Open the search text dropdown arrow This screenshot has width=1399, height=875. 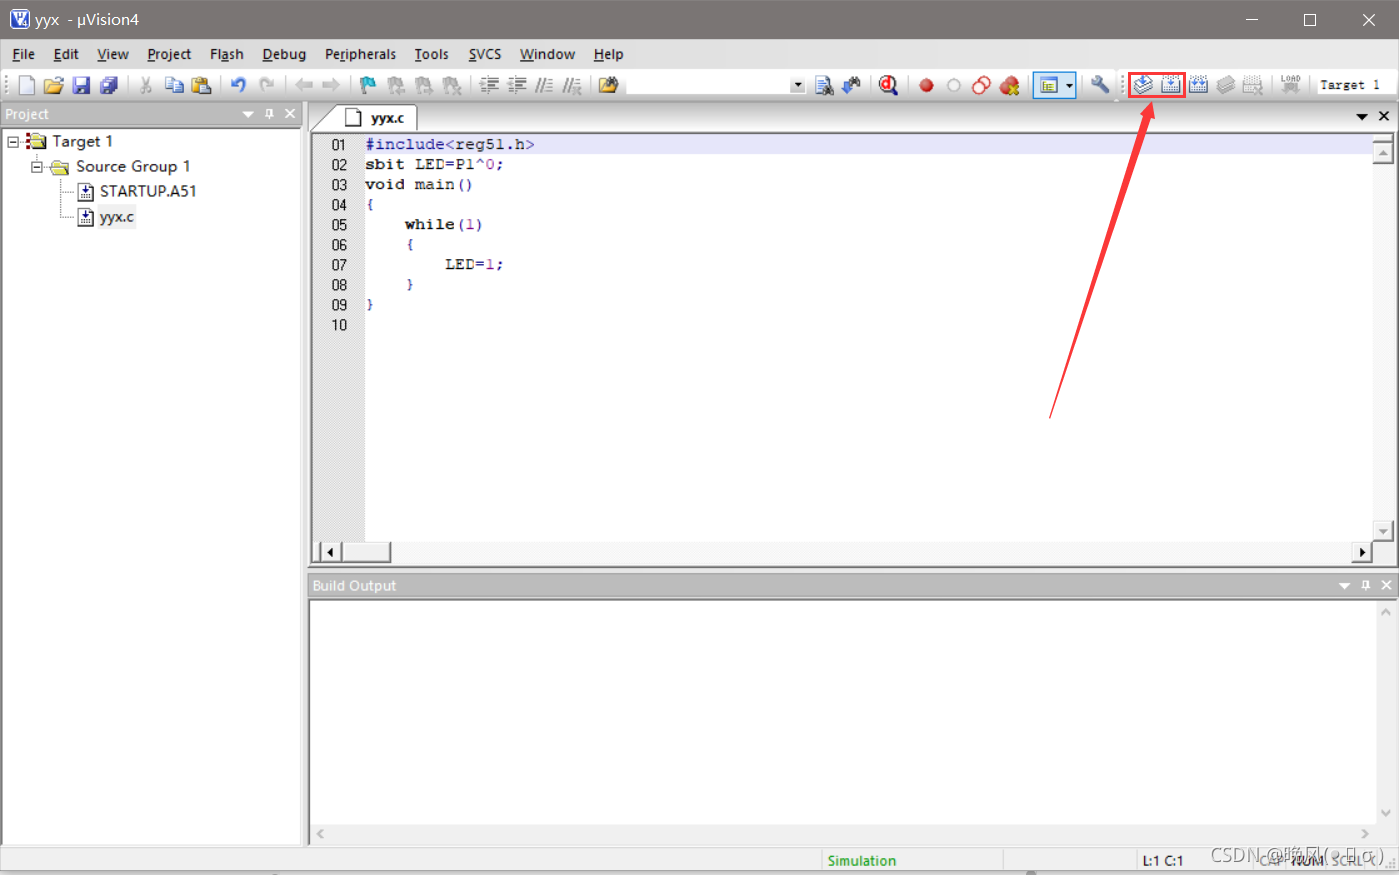797,86
